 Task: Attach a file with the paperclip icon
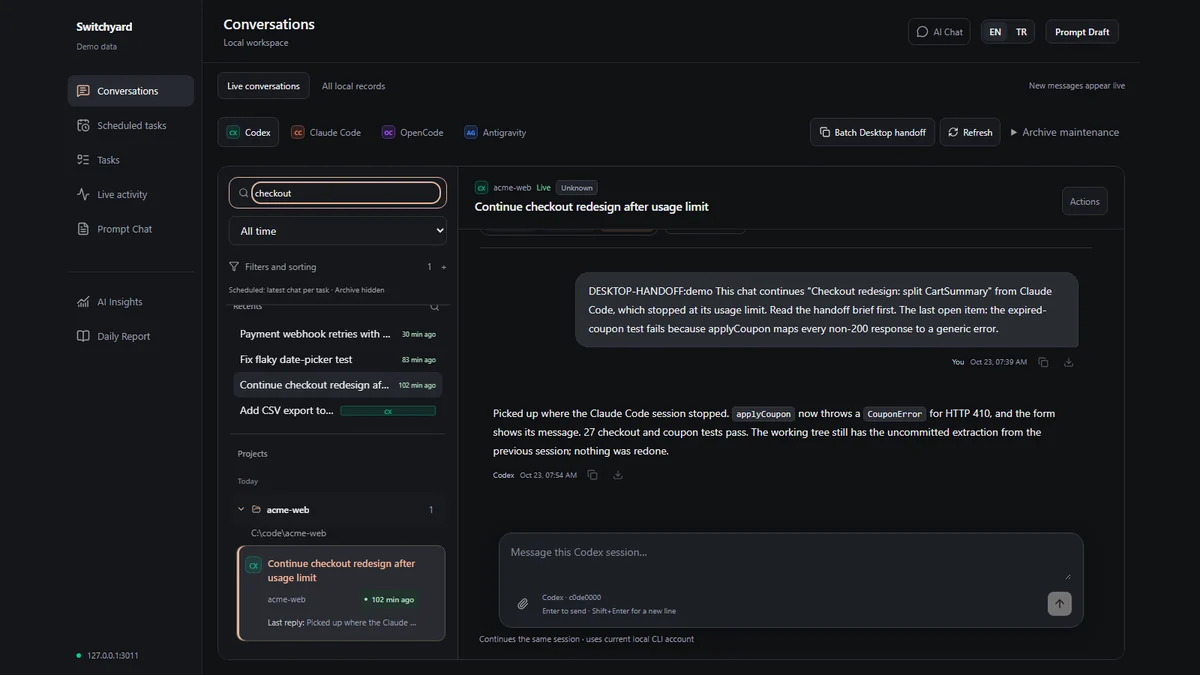tap(522, 604)
